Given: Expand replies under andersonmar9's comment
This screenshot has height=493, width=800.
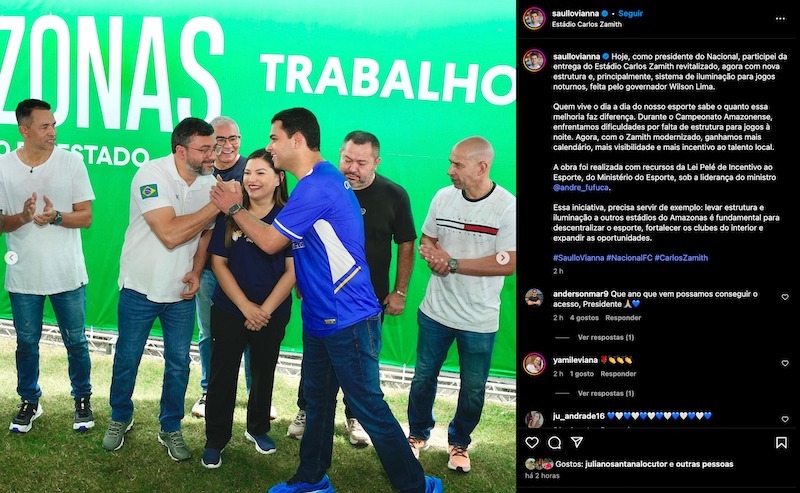Looking at the screenshot, I should [x=606, y=337].
